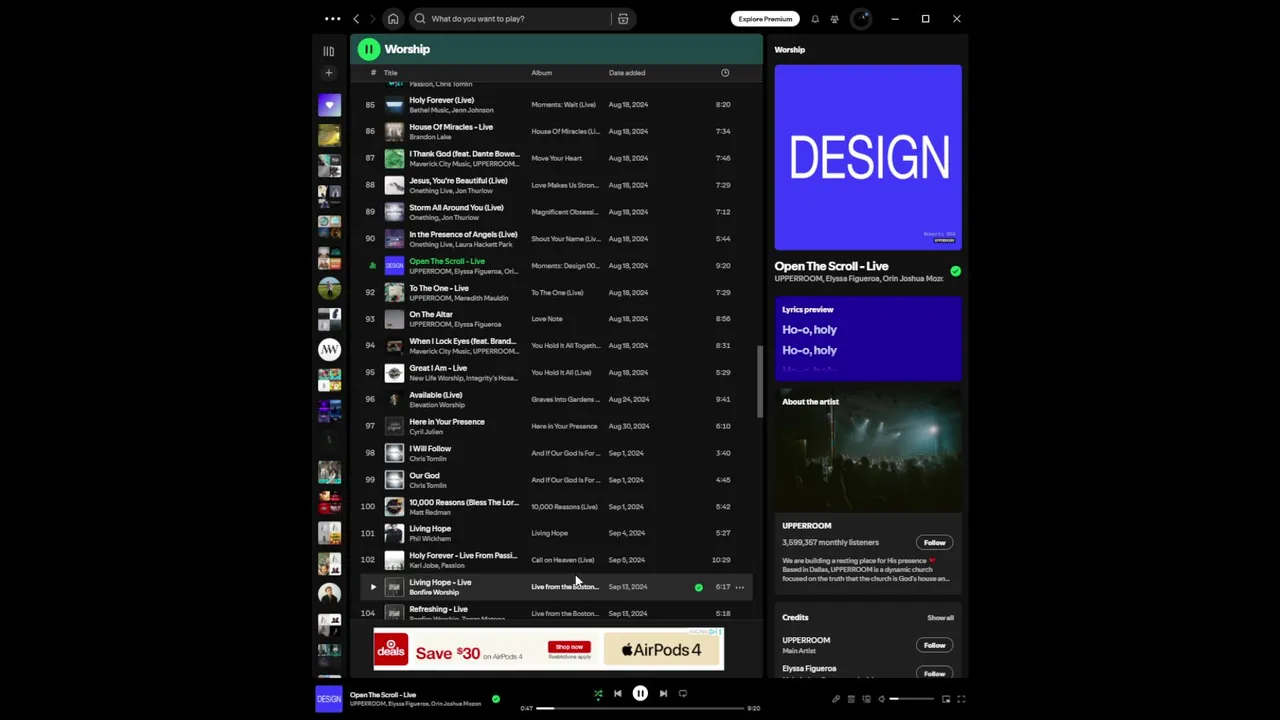Image resolution: width=1280 pixels, height=720 pixels.
Task: Follow UPPERROOM Main Artist in Credits
Action: 934,645
